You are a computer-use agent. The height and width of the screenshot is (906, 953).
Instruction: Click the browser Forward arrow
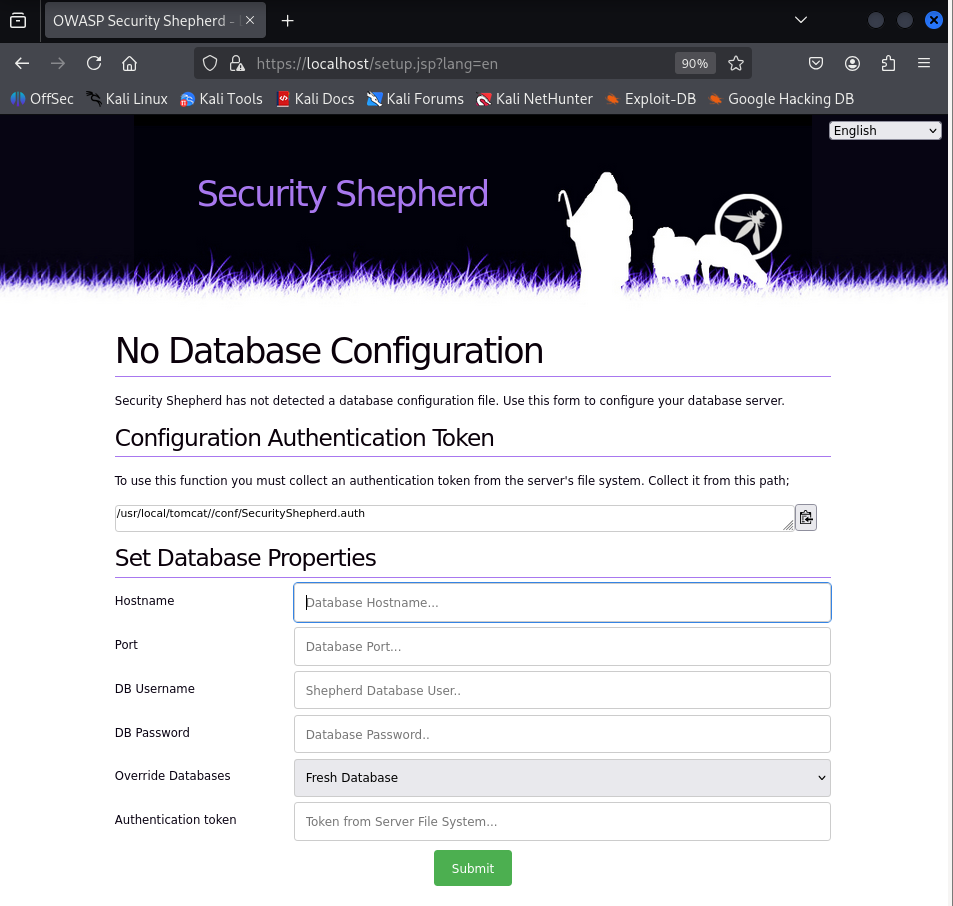click(x=58, y=63)
